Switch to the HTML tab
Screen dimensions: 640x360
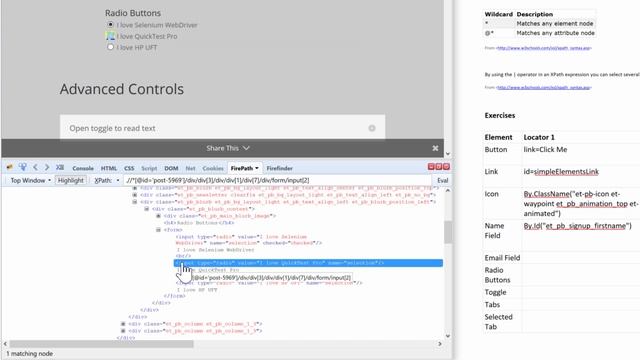click(x=109, y=168)
